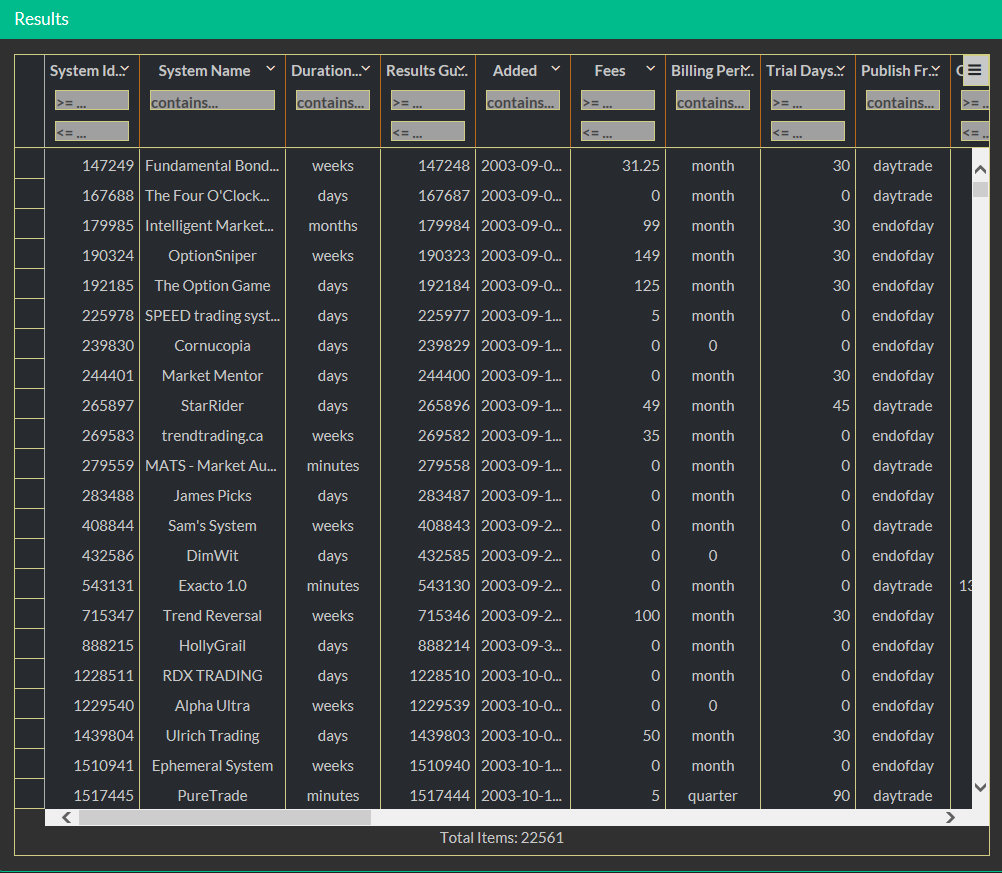Click the horizontal scrollbar right arrow
Image resolution: width=1002 pixels, height=873 pixels.
[950, 817]
